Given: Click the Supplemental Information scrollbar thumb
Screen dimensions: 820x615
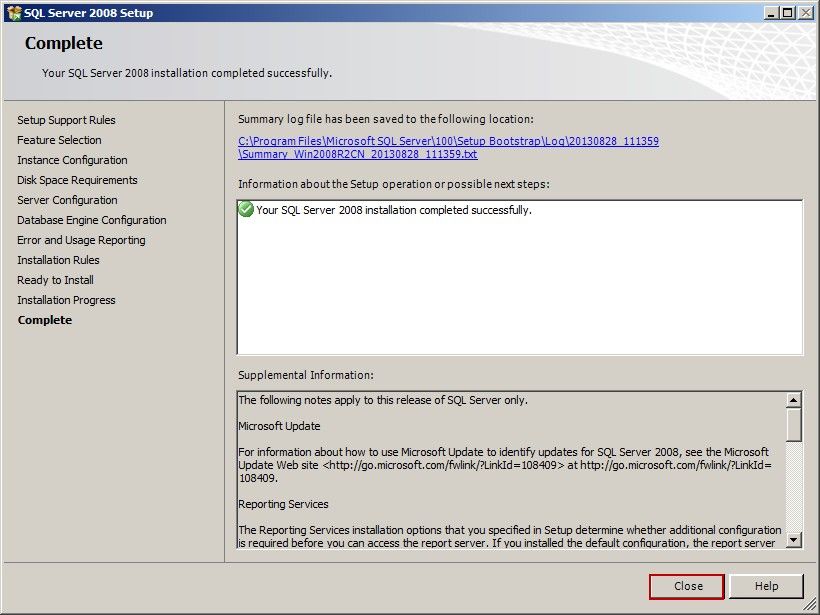Looking at the screenshot, I should coord(793,425).
